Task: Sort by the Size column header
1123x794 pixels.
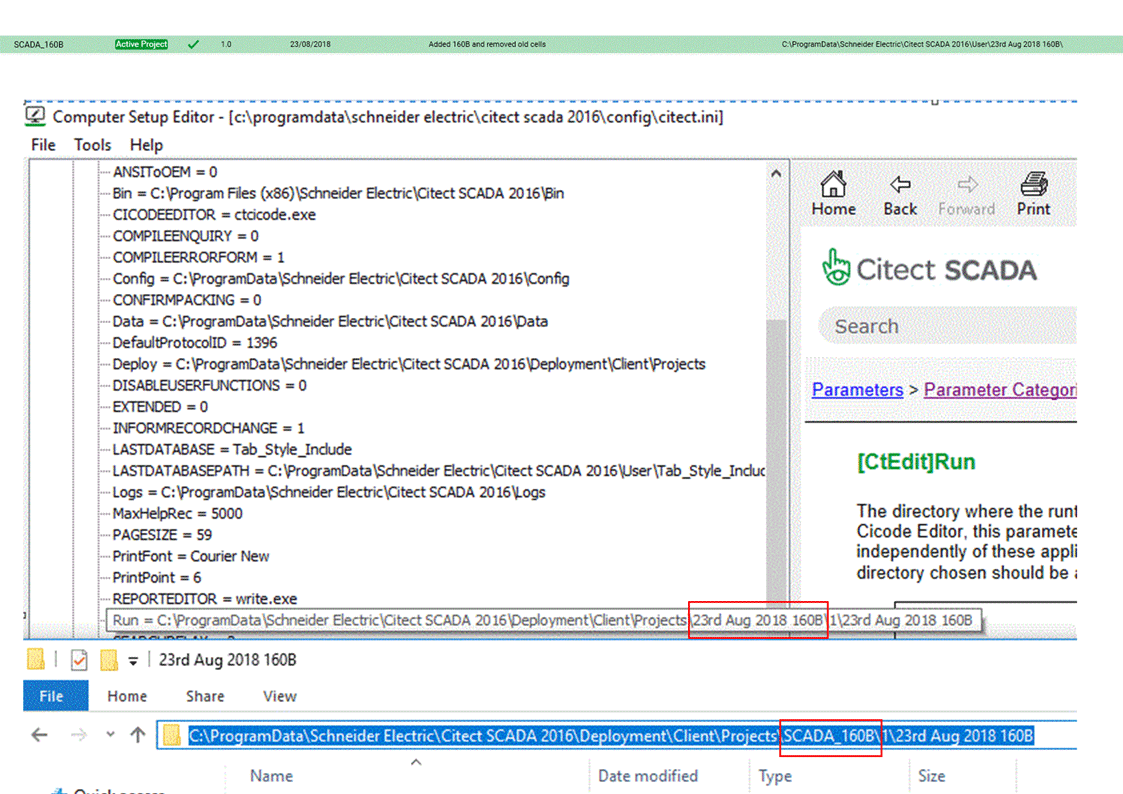Action: click(931, 775)
